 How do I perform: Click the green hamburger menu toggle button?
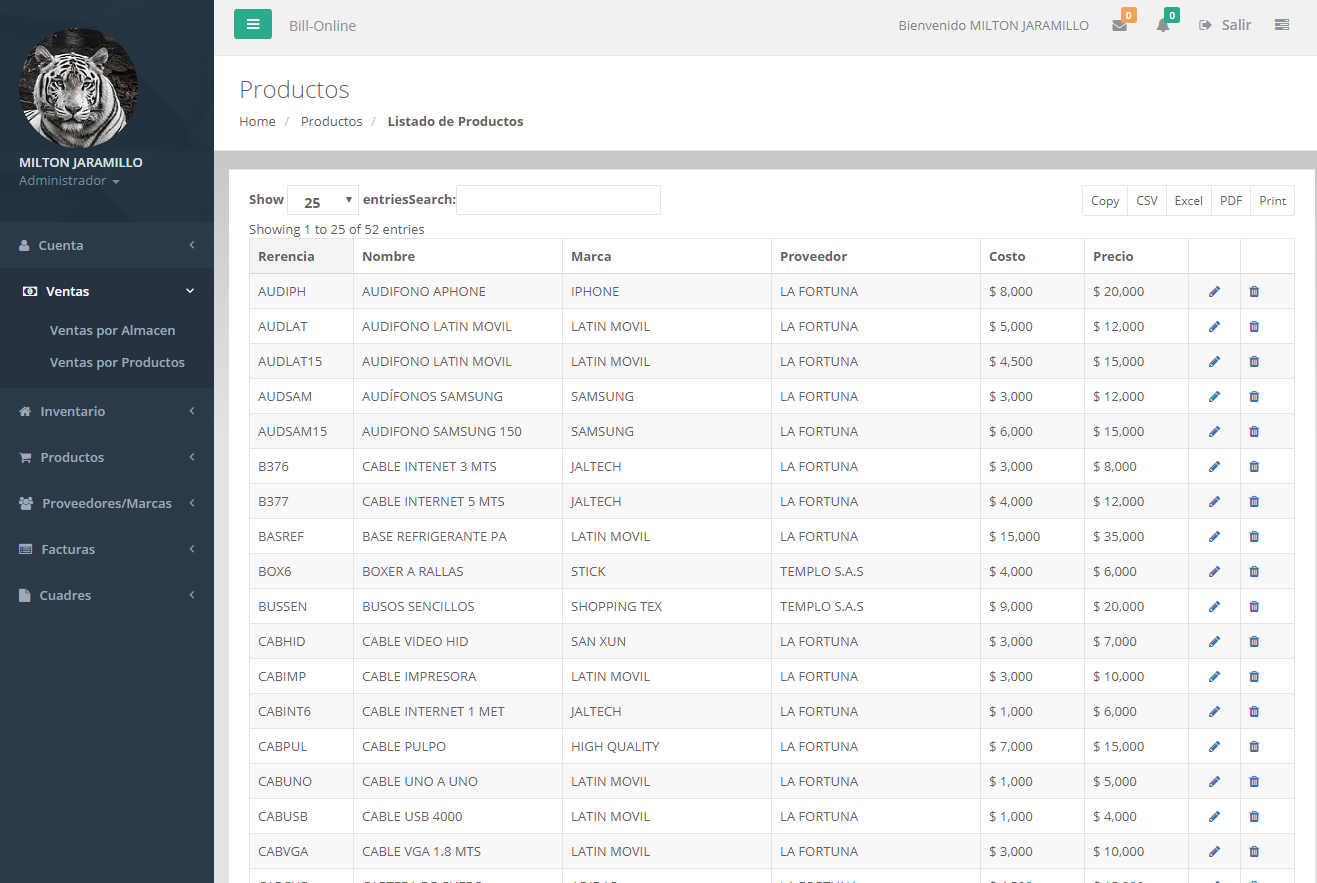pos(252,24)
